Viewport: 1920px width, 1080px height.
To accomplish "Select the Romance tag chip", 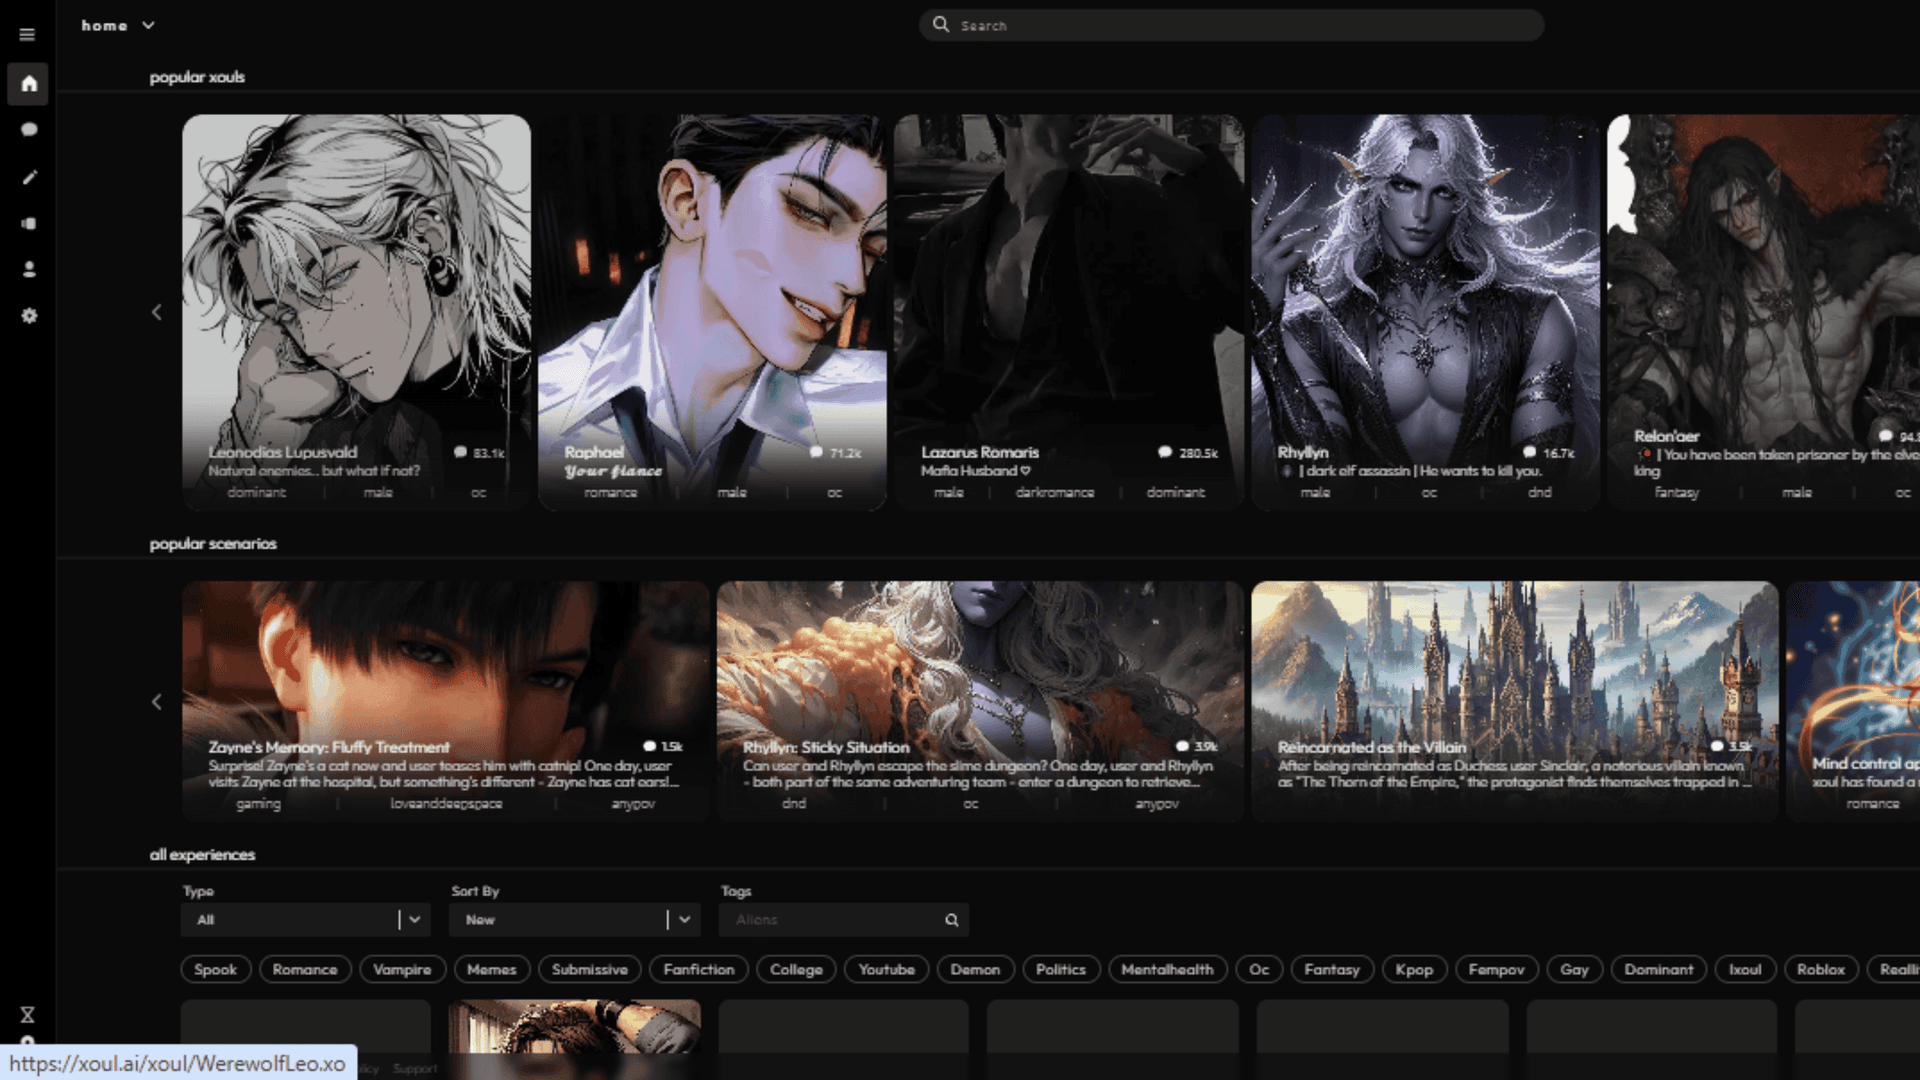I will [x=305, y=969].
